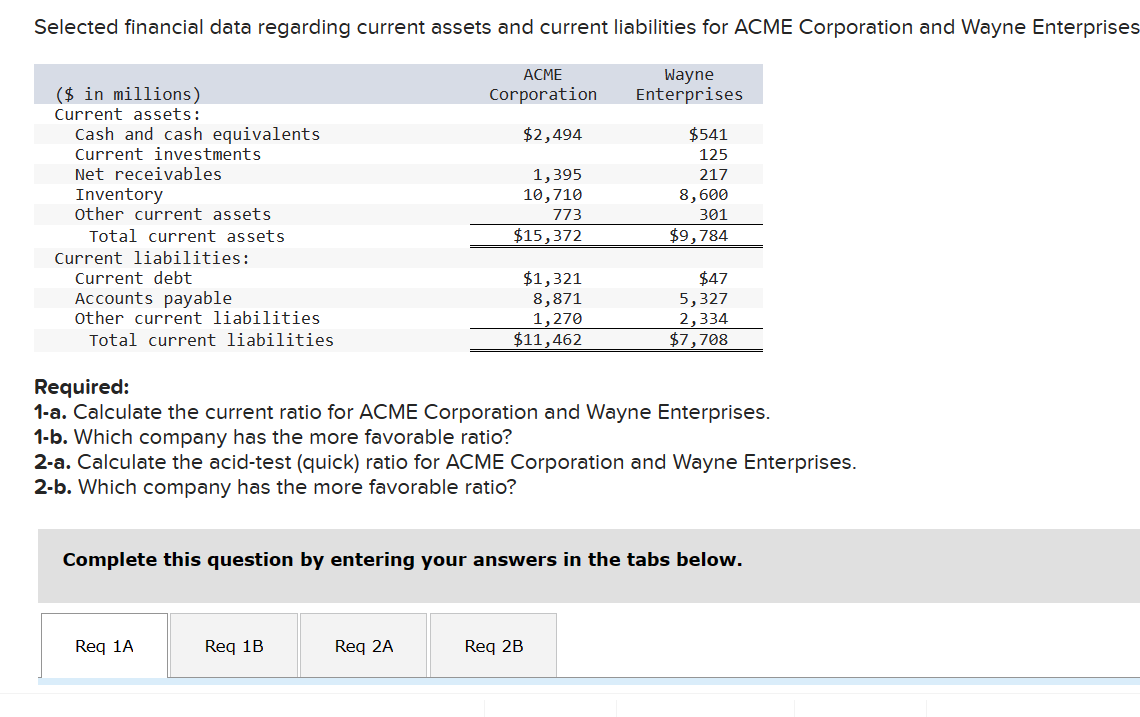Click the Accounts payable row label

click(152, 298)
